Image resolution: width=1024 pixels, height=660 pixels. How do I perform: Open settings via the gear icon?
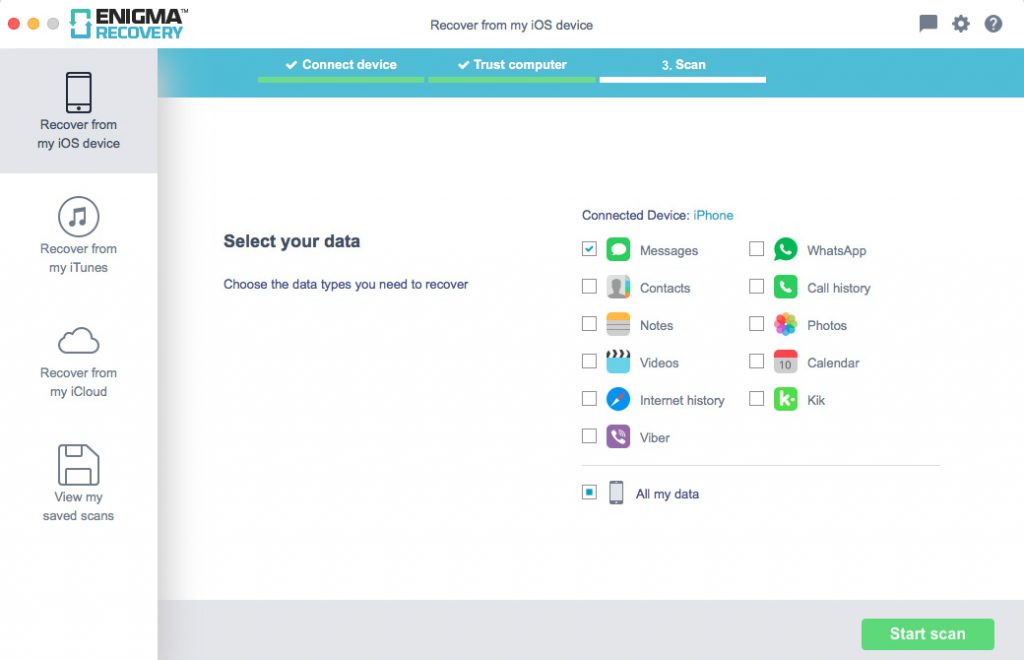pyautogui.click(x=960, y=24)
